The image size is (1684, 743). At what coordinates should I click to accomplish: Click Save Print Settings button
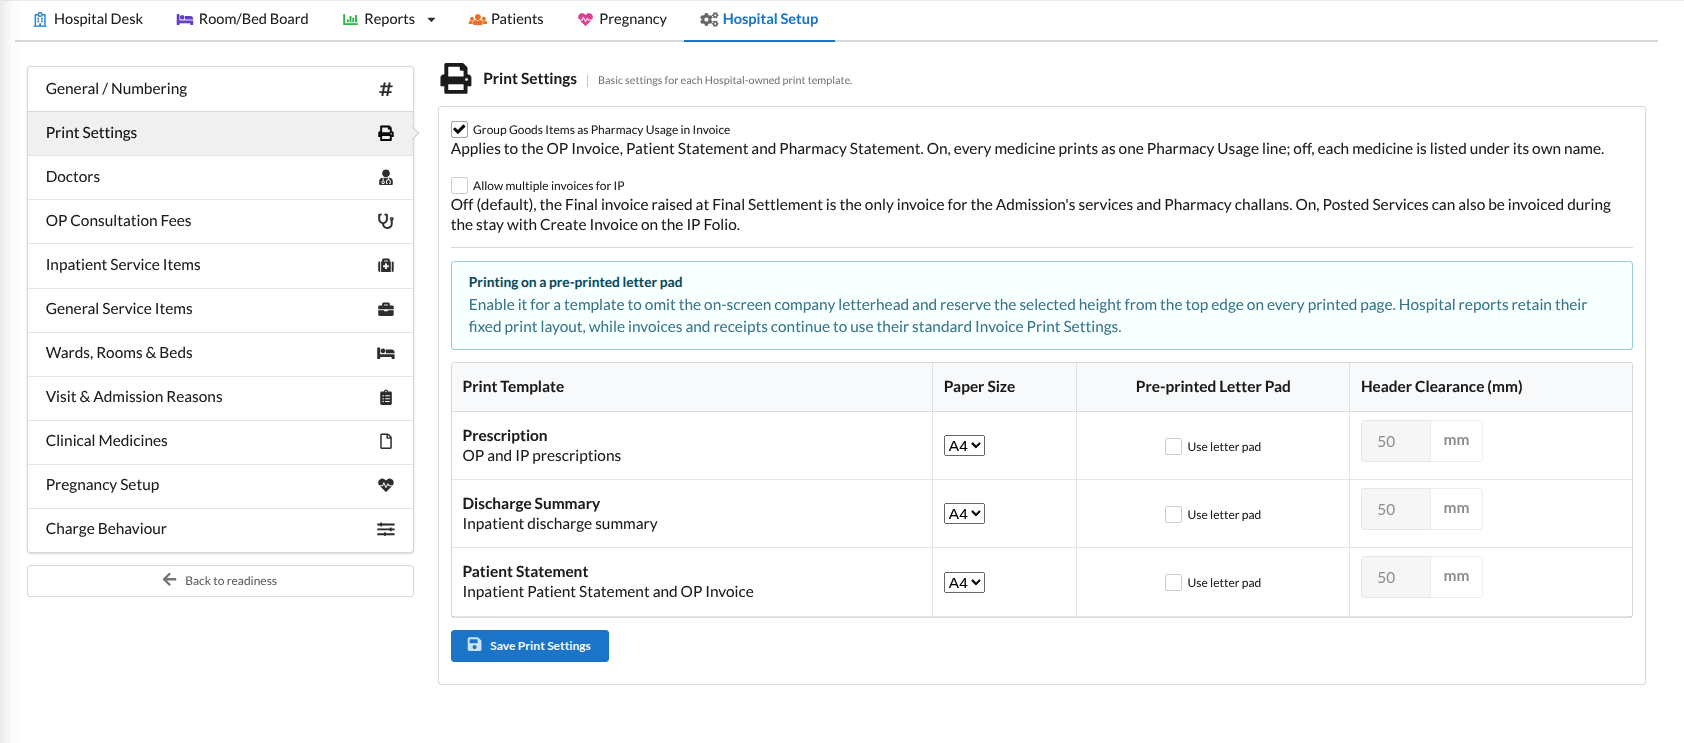coord(530,646)
